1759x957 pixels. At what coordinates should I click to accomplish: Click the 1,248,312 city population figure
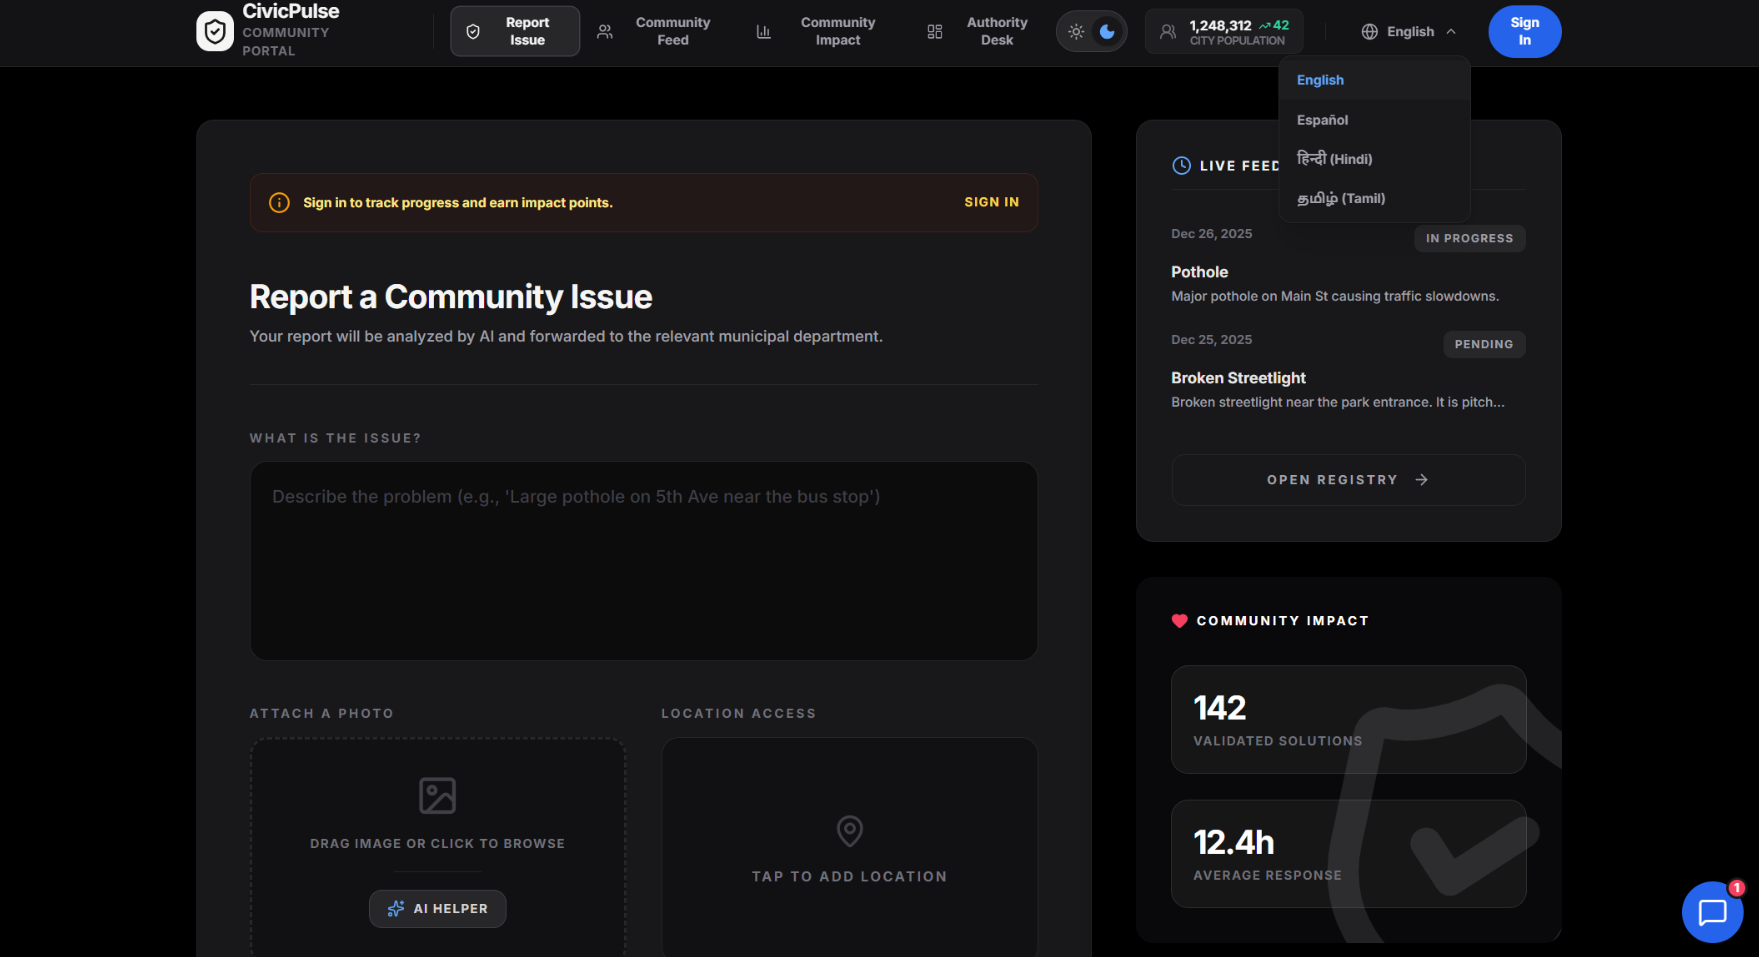coord(1220,25)
